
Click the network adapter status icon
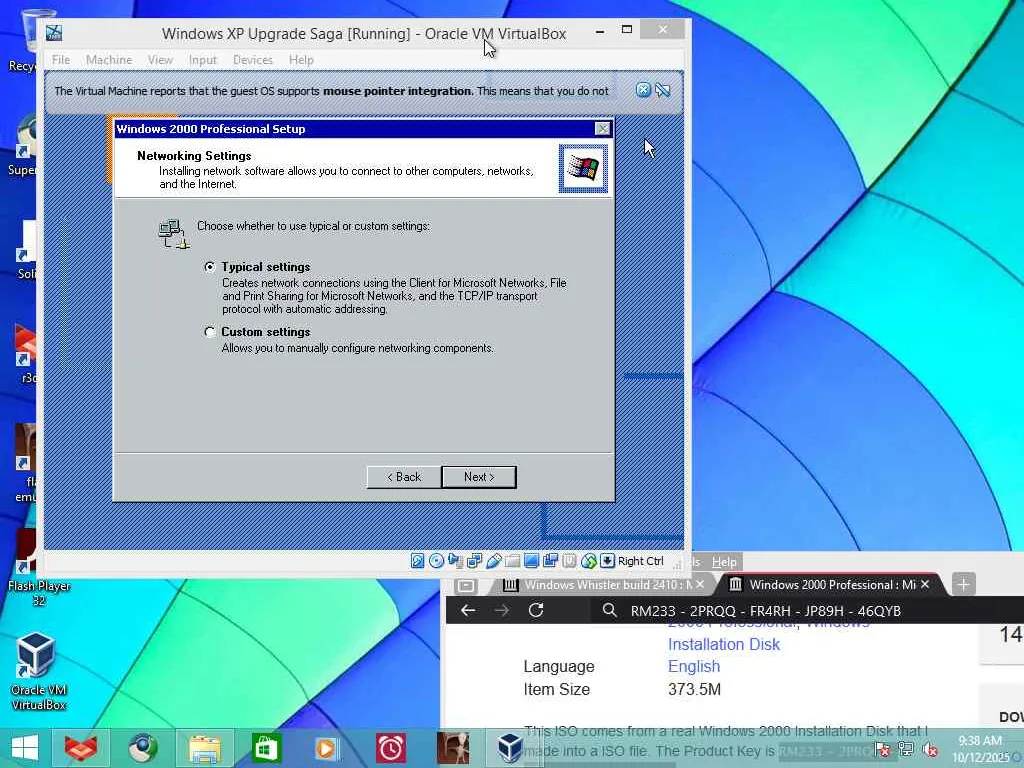(474, 560)
